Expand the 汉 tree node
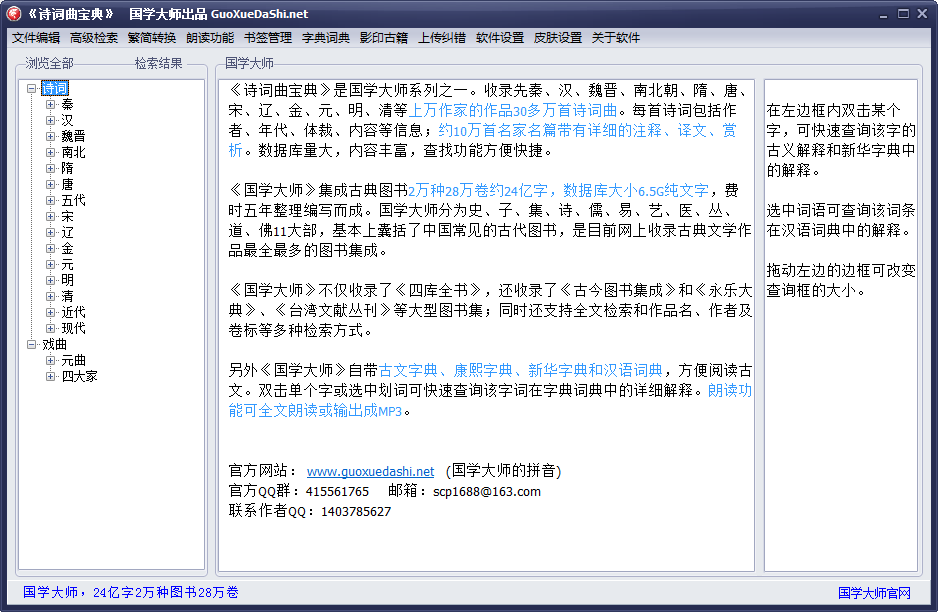 (x=51, y=120)
